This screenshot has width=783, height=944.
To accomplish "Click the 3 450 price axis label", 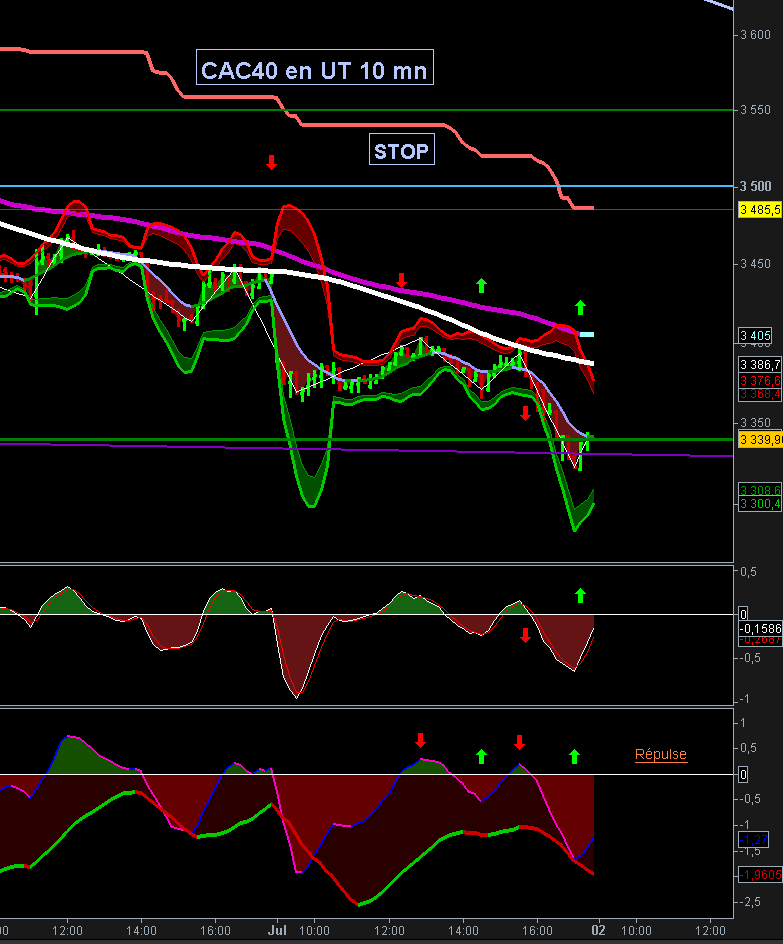I will coord(755,264).
